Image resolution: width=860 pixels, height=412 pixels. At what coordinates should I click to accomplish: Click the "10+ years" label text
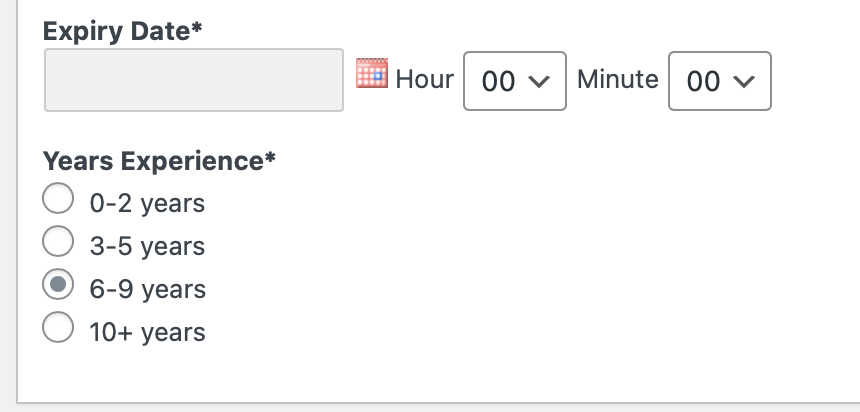point(147,332)
